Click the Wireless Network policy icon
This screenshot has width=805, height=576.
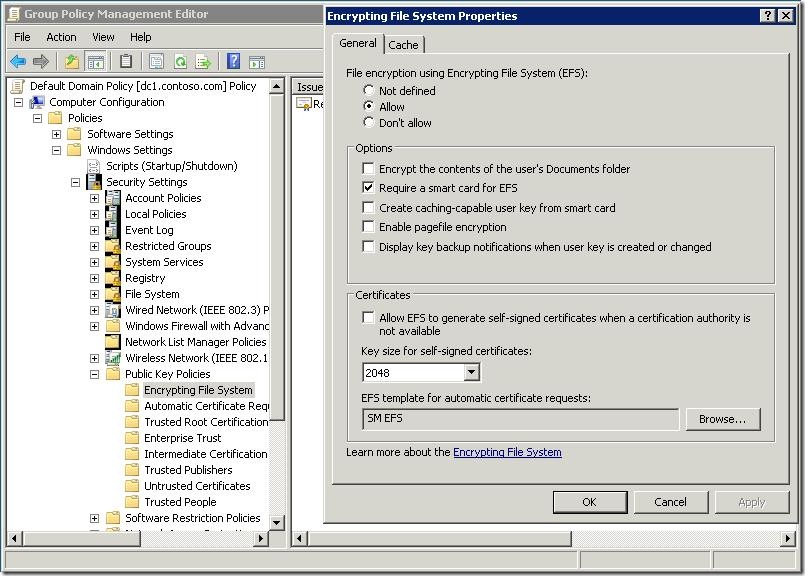pos(113,358)
